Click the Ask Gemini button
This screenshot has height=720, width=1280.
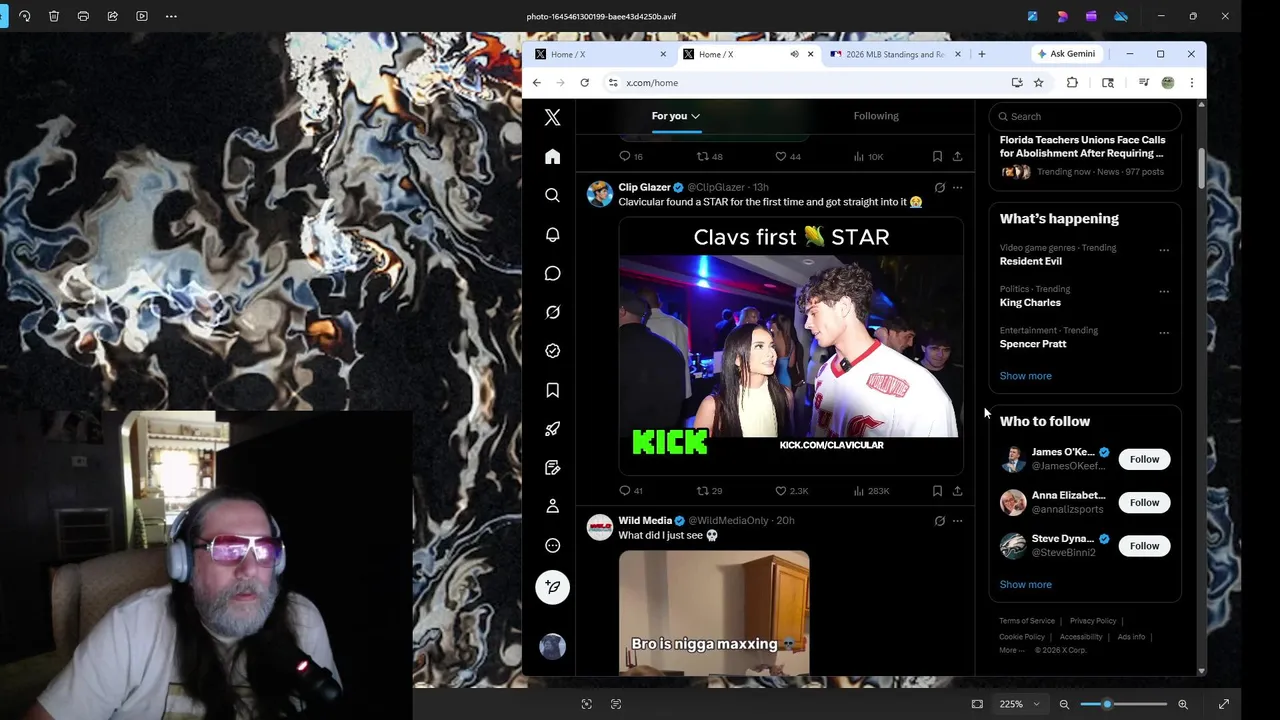click(1067, 54)
